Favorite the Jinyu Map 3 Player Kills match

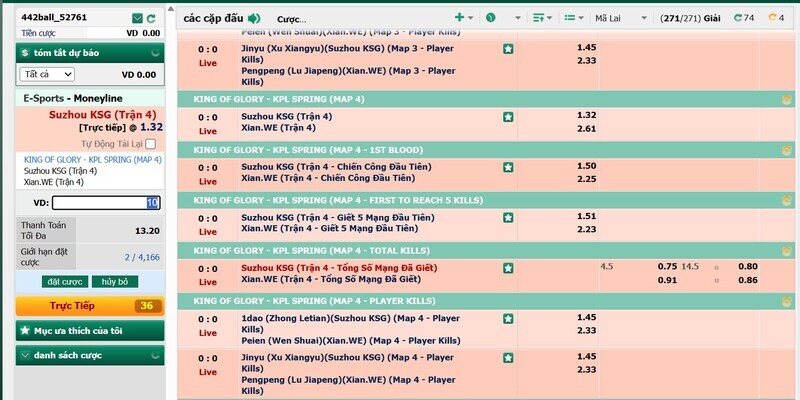pyautogui.click(x=508, y=49)
